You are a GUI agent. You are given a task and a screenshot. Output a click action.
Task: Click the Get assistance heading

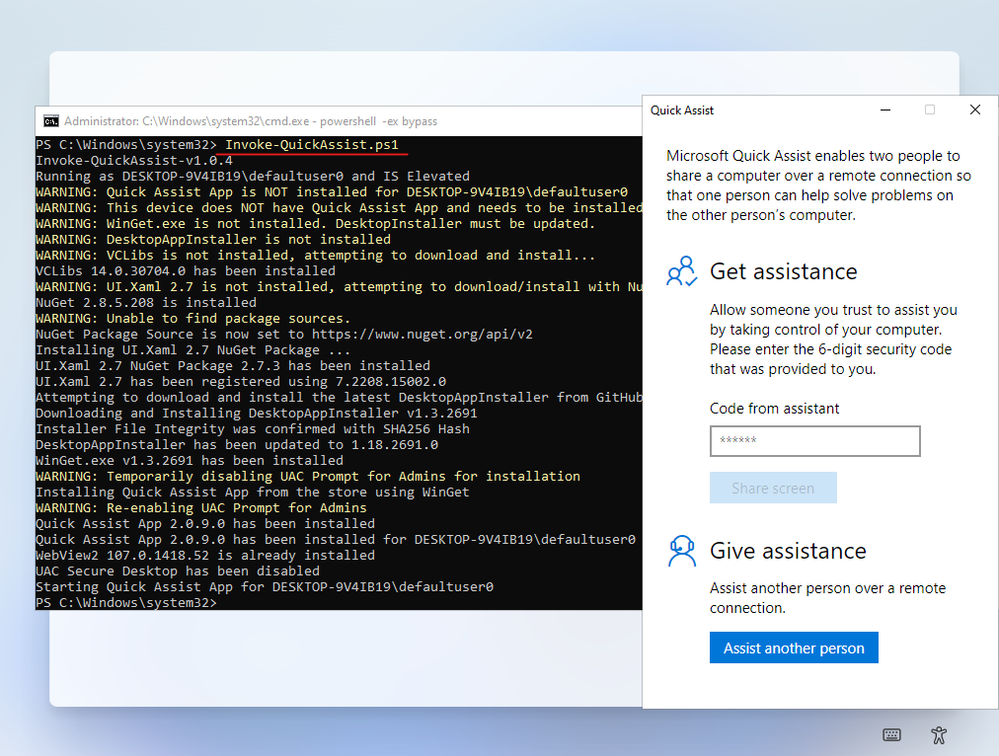[783, 271]
